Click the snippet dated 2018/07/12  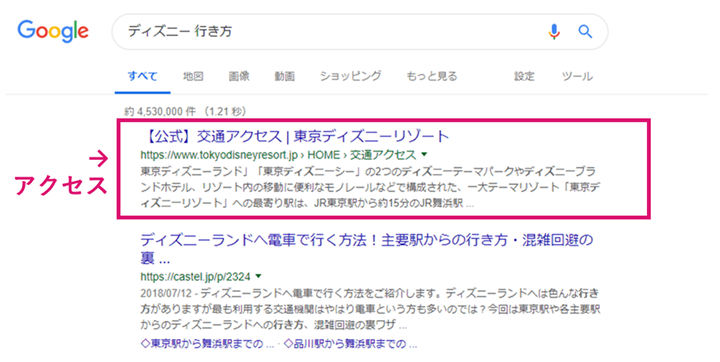pos(370,309)
